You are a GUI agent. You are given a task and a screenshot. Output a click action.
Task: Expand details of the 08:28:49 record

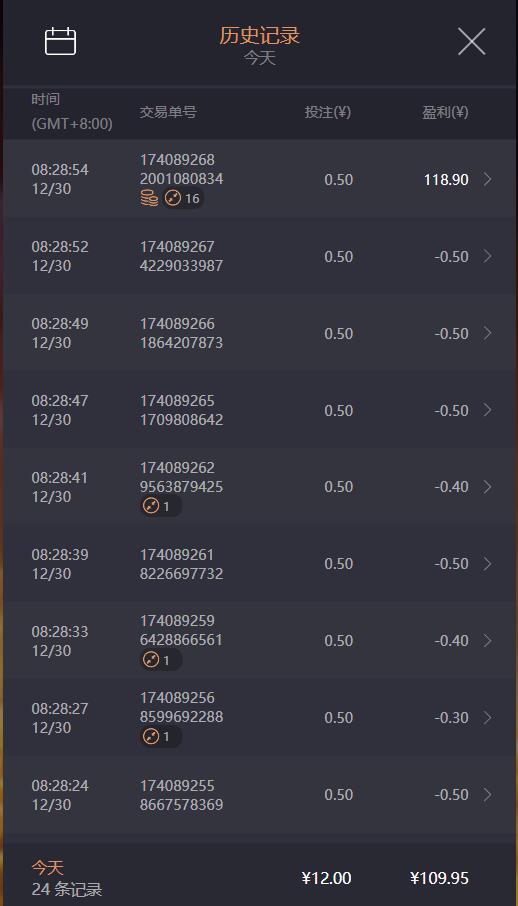click(x=487, y=333)
